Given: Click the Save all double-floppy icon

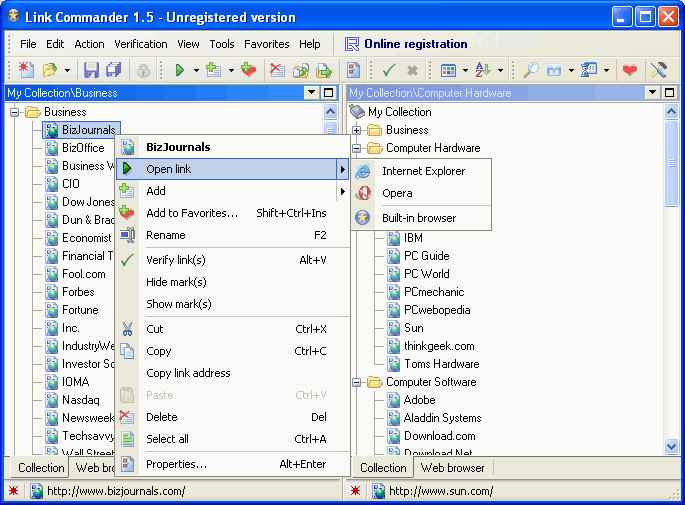Looking at the screenshot, I should pyautogui.click(x=114, y=70).
